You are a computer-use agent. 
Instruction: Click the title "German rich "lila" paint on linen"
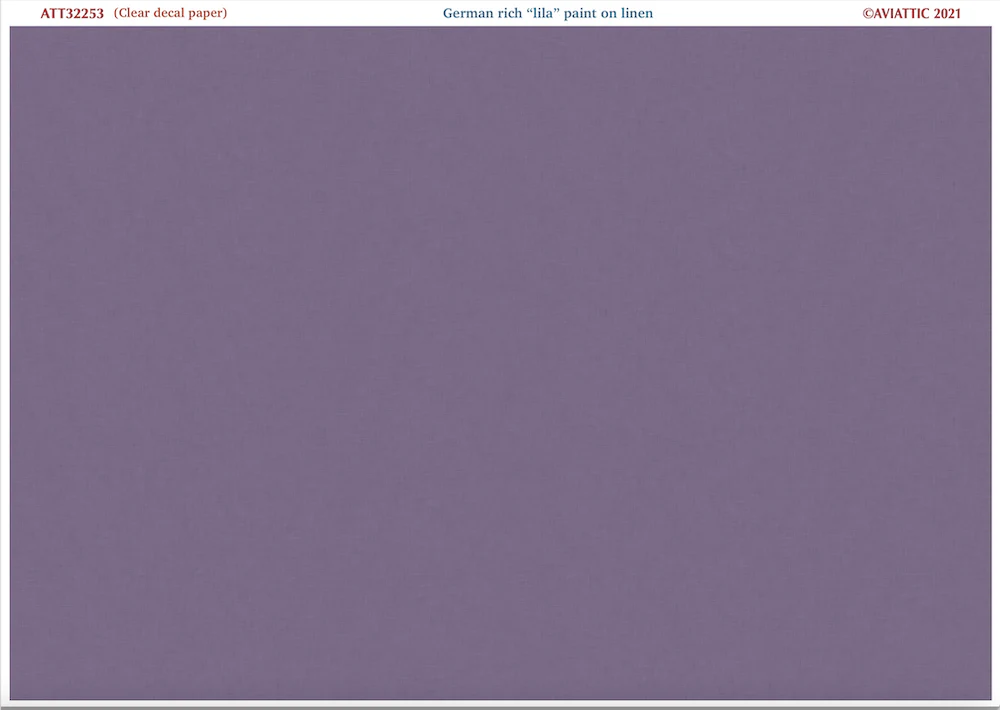coord(548,13)
